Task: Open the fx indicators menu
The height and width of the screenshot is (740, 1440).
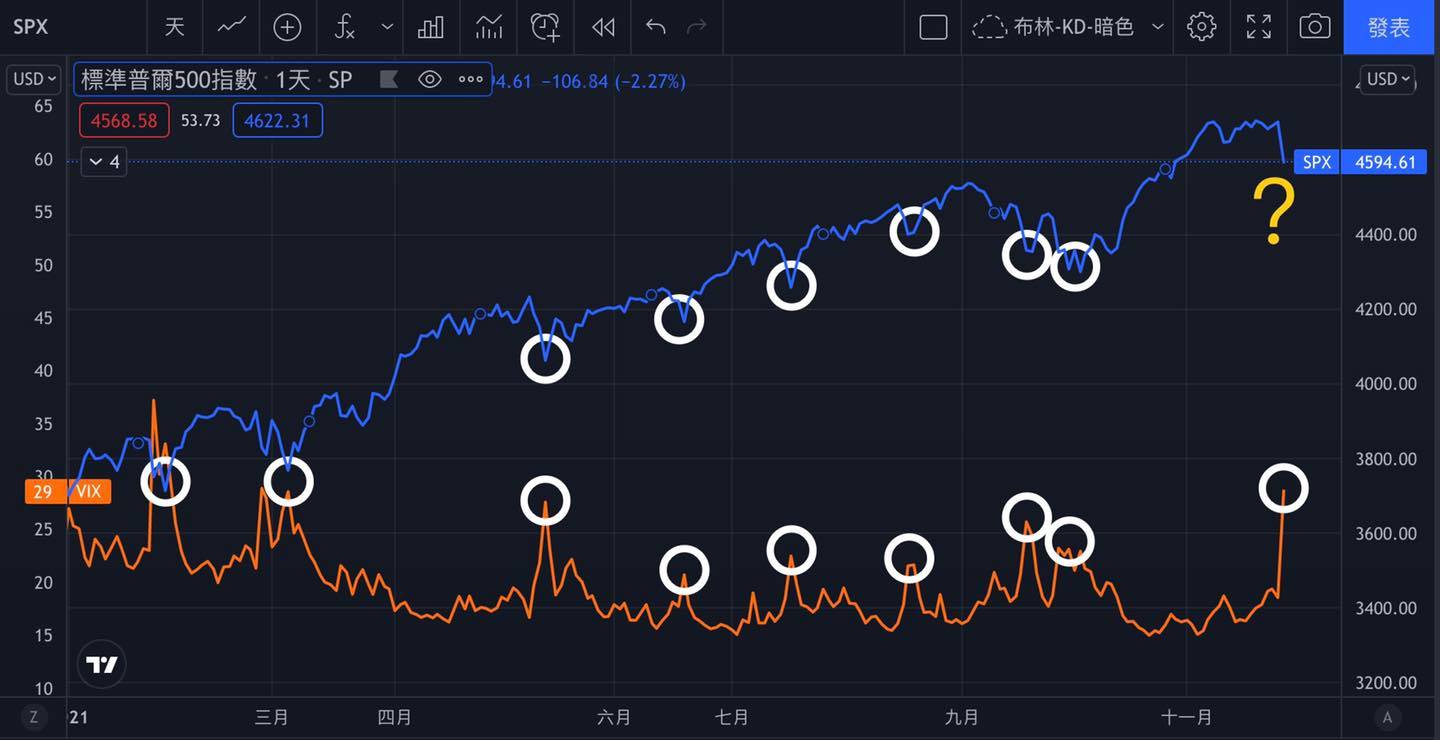Action: [x=345, y=27]
